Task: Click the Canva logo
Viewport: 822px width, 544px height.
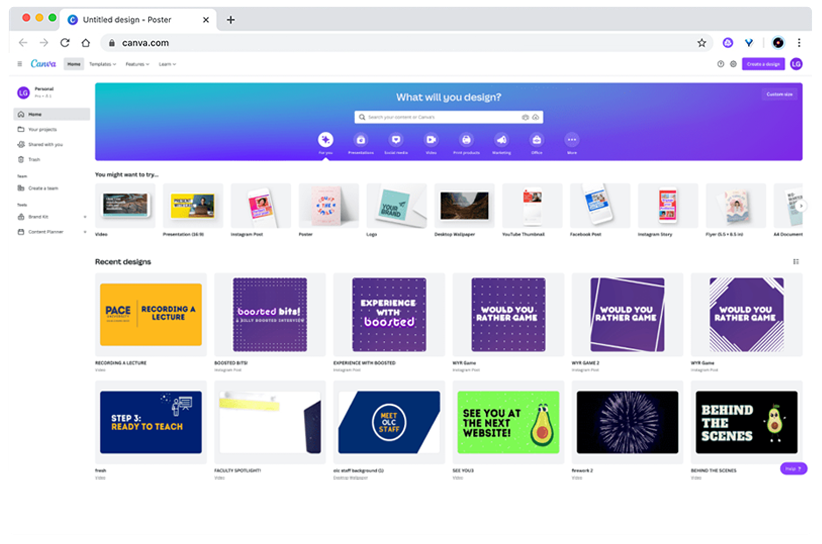Action: pyautogui.click(x=43, y=63)
